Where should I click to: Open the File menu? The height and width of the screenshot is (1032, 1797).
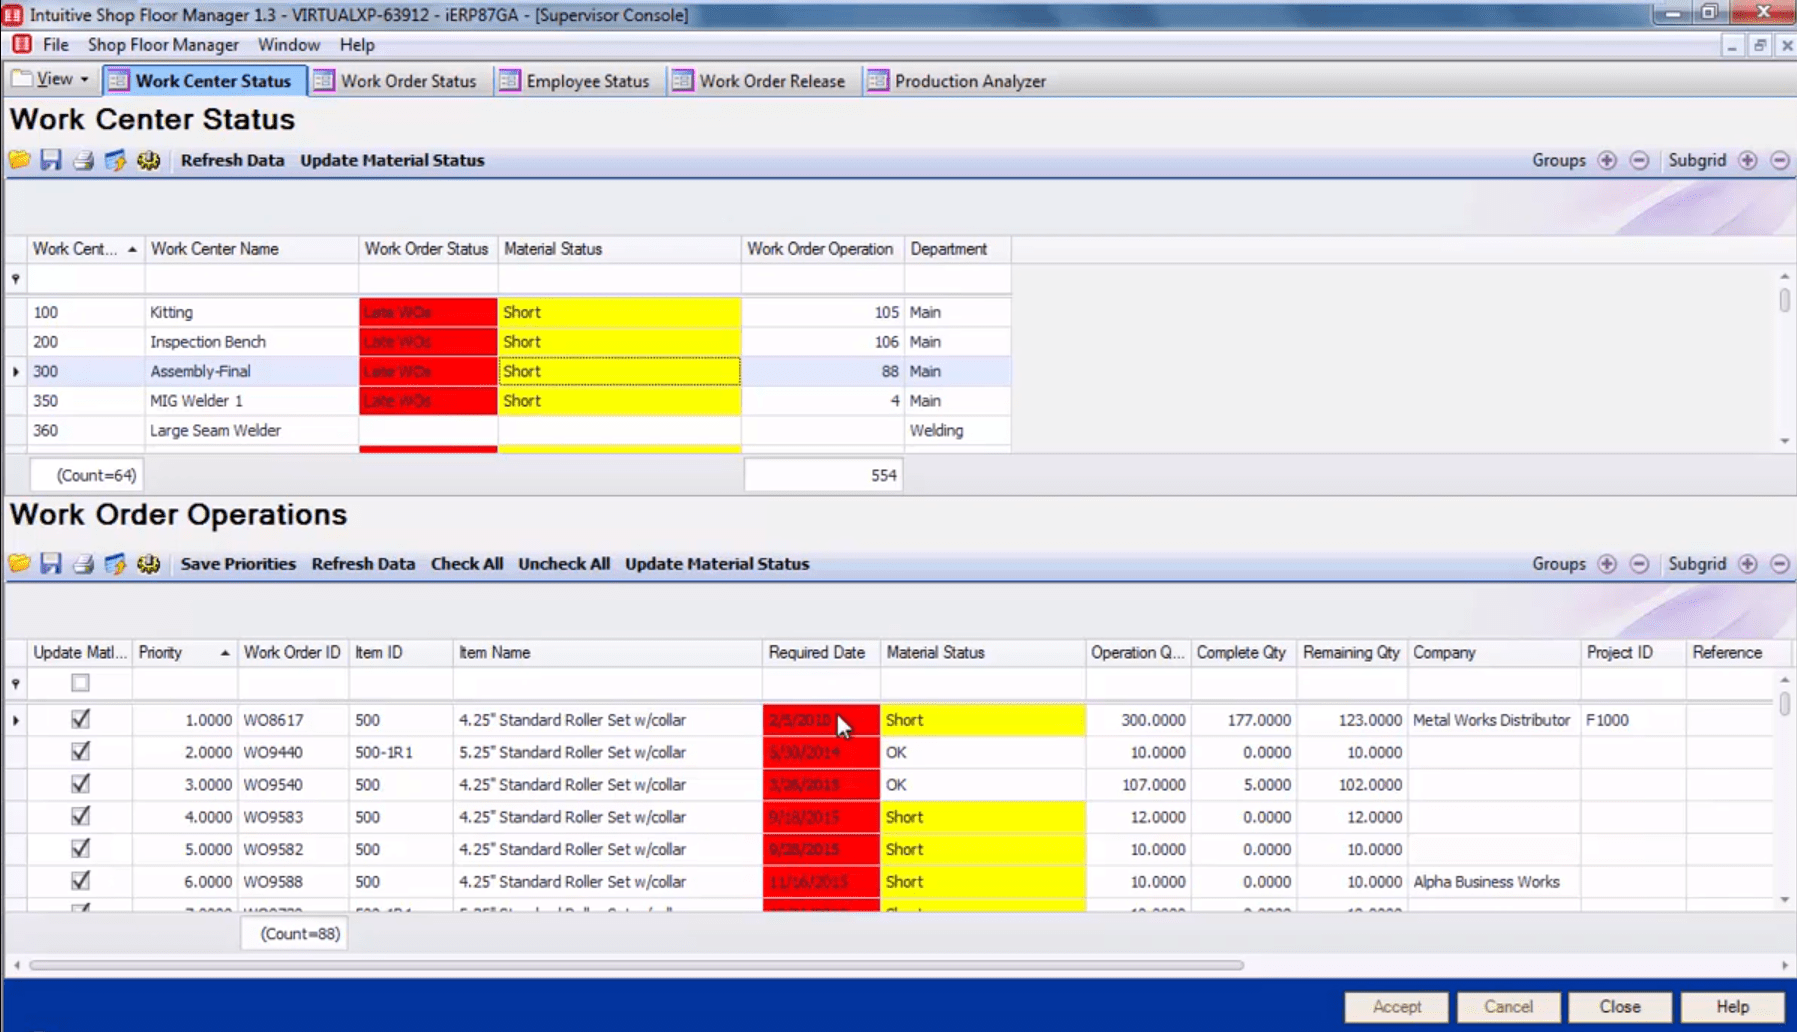[x=56, y=45]
